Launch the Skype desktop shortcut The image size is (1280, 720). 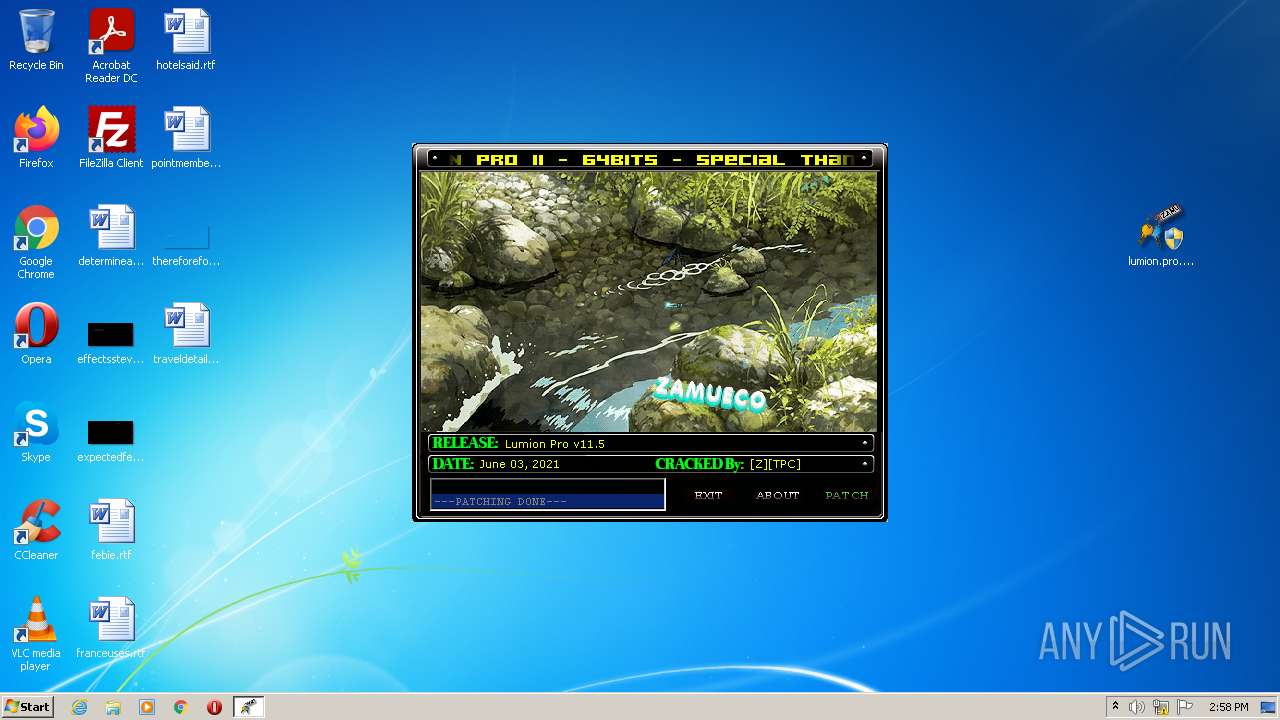36,432
